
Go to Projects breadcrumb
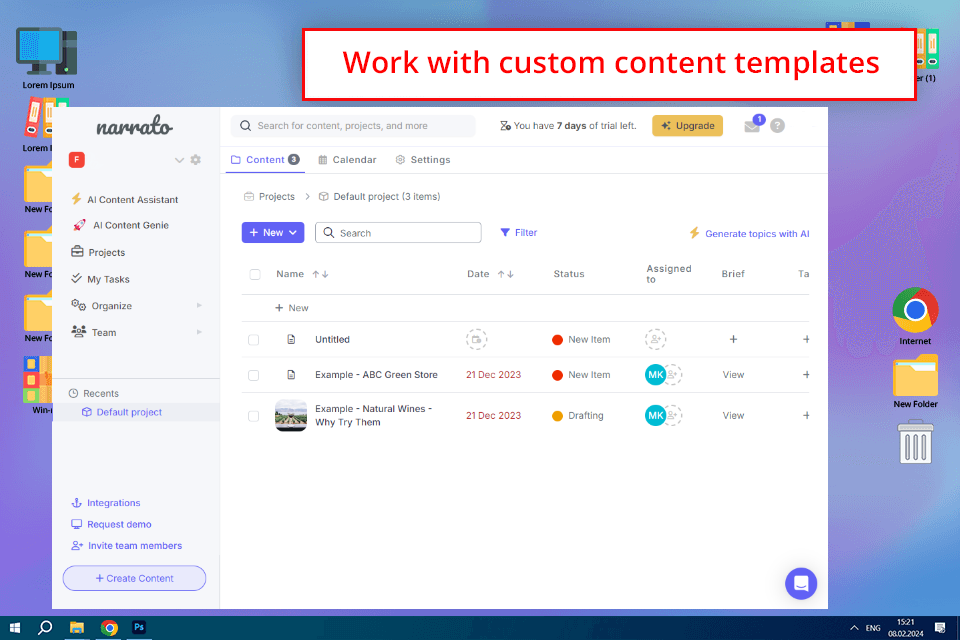coord(269,197)
